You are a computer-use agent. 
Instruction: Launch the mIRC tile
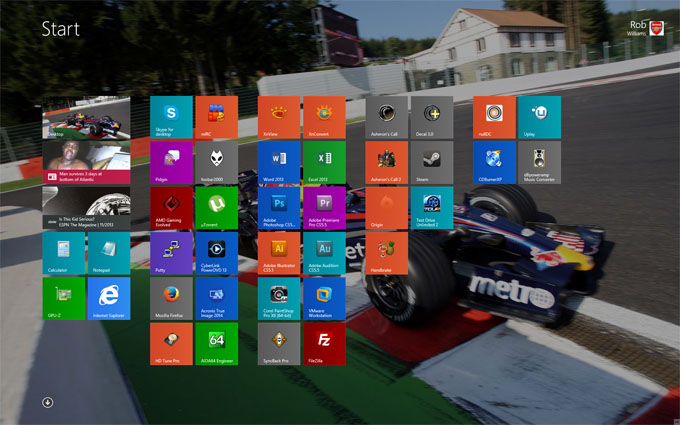[x=216, y=118]
